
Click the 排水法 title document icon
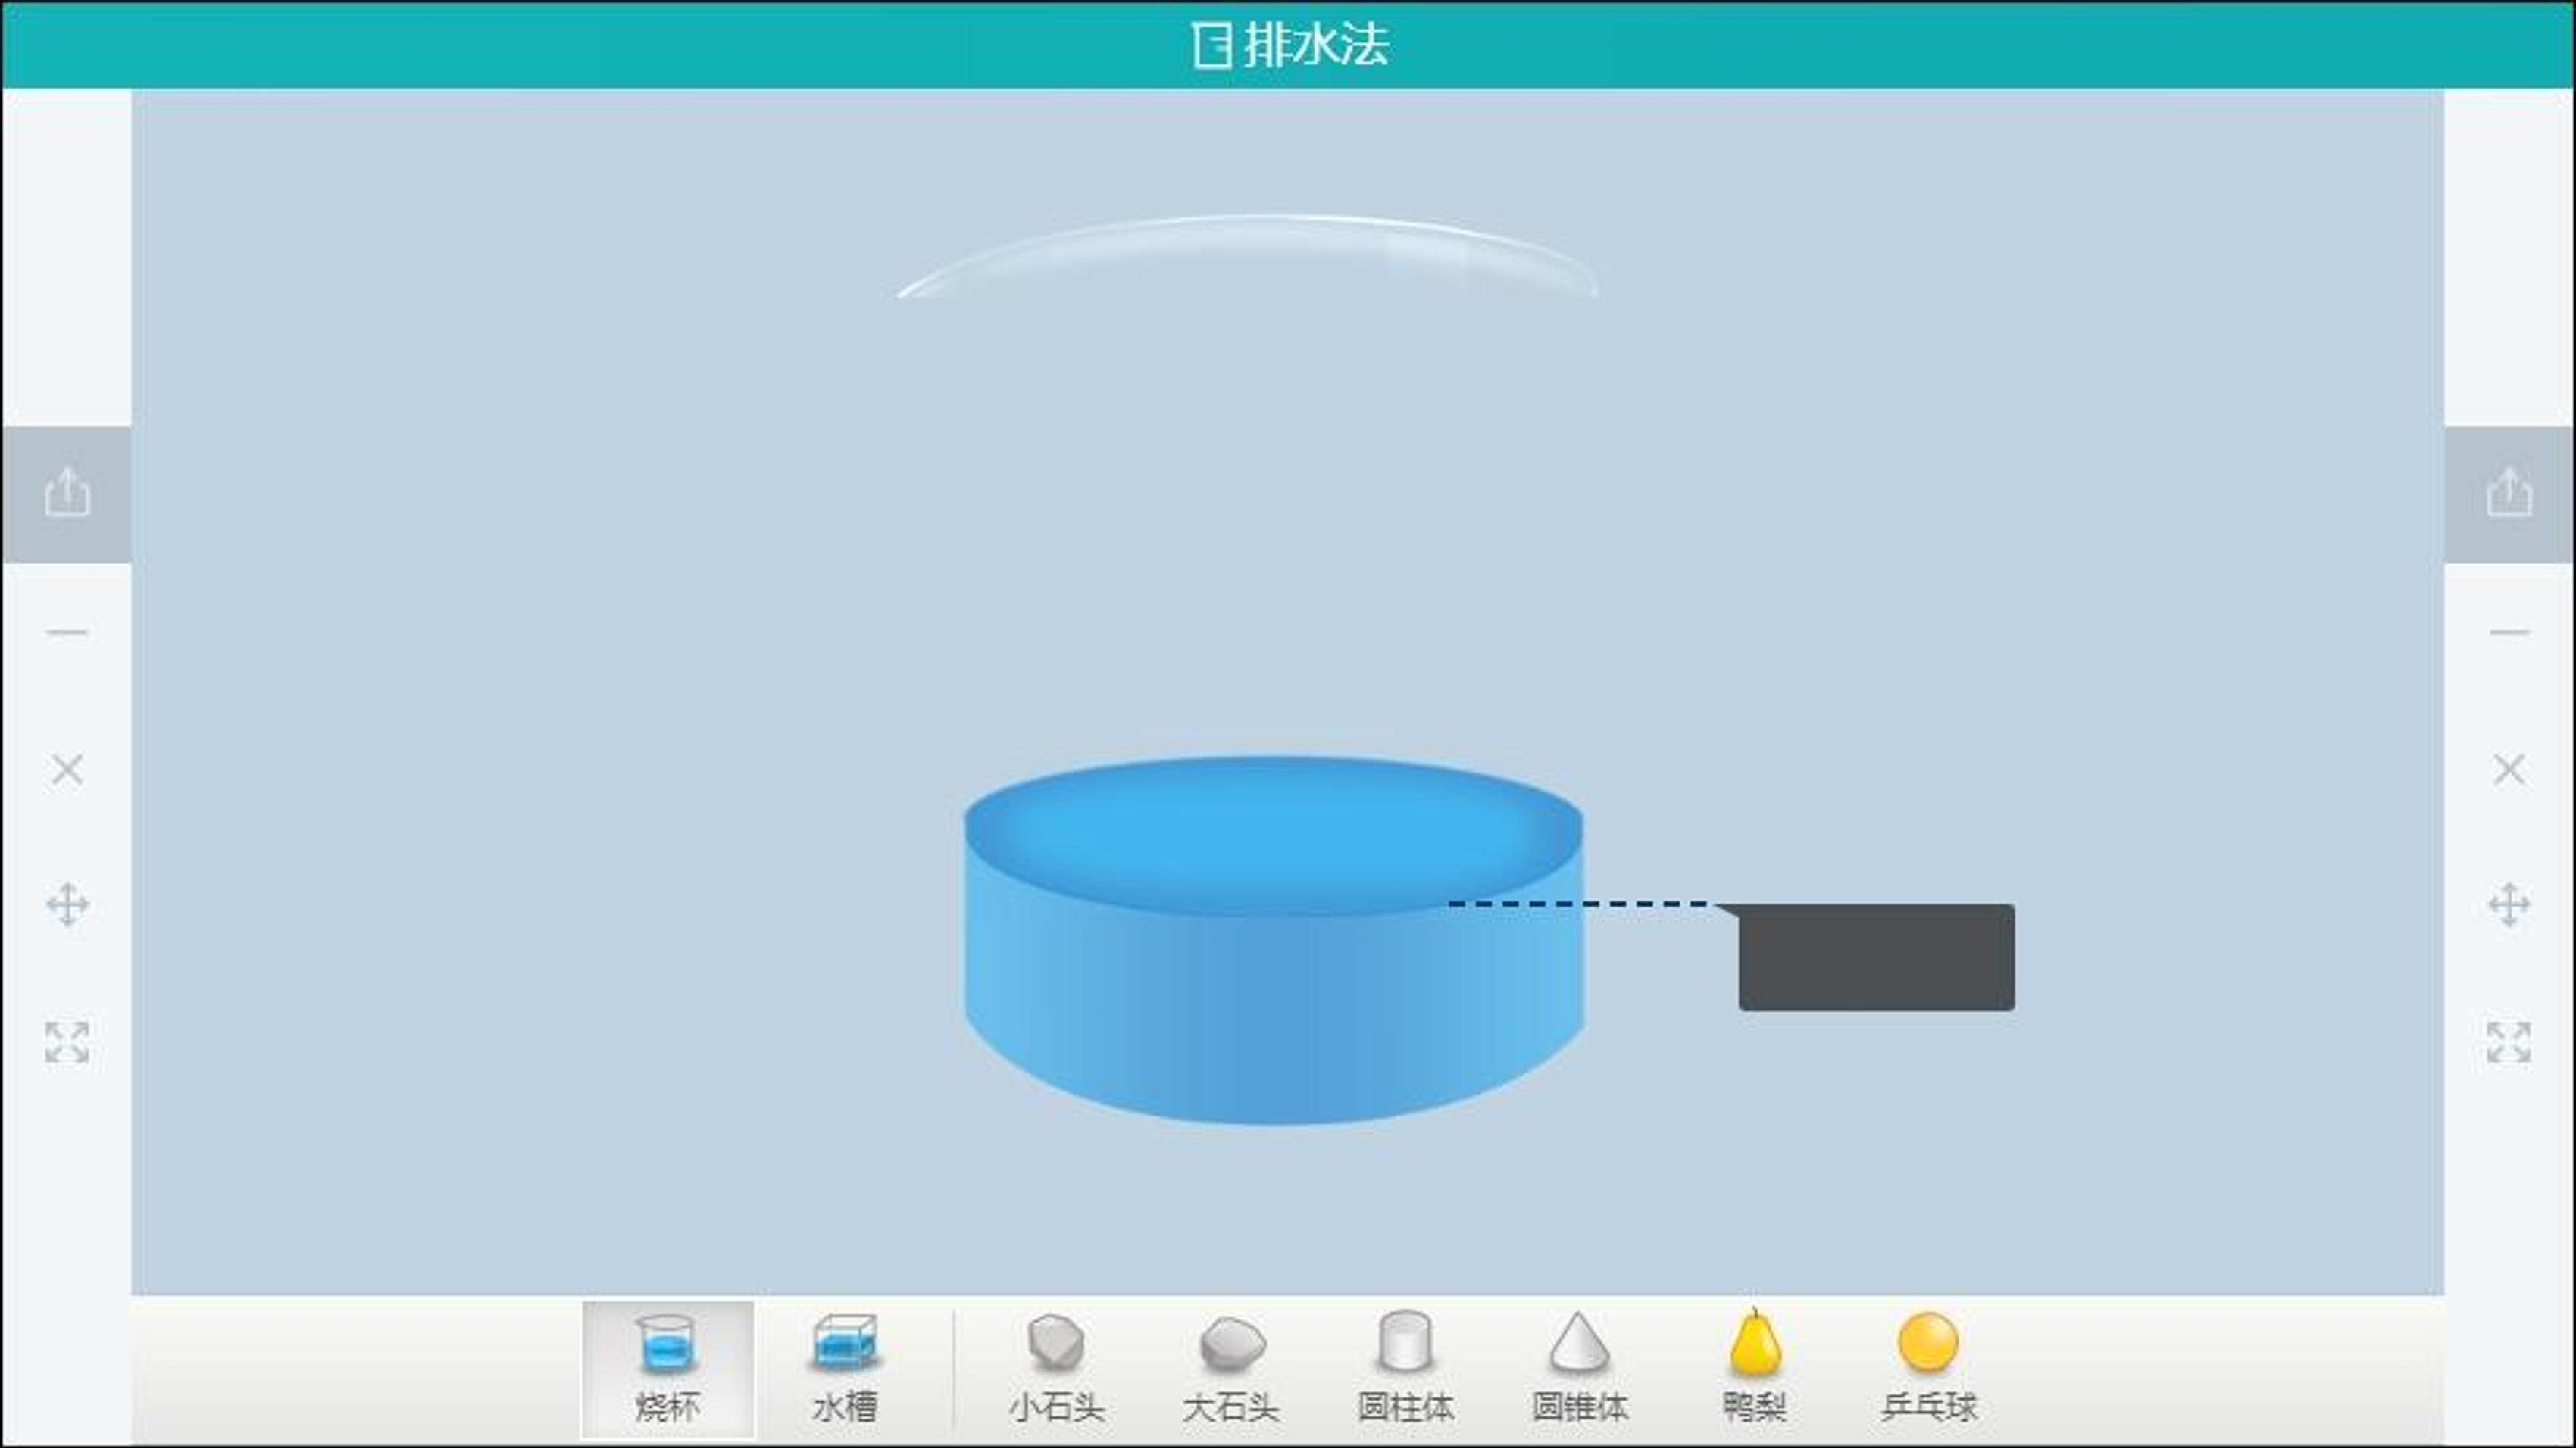[x=1212, y=45]
